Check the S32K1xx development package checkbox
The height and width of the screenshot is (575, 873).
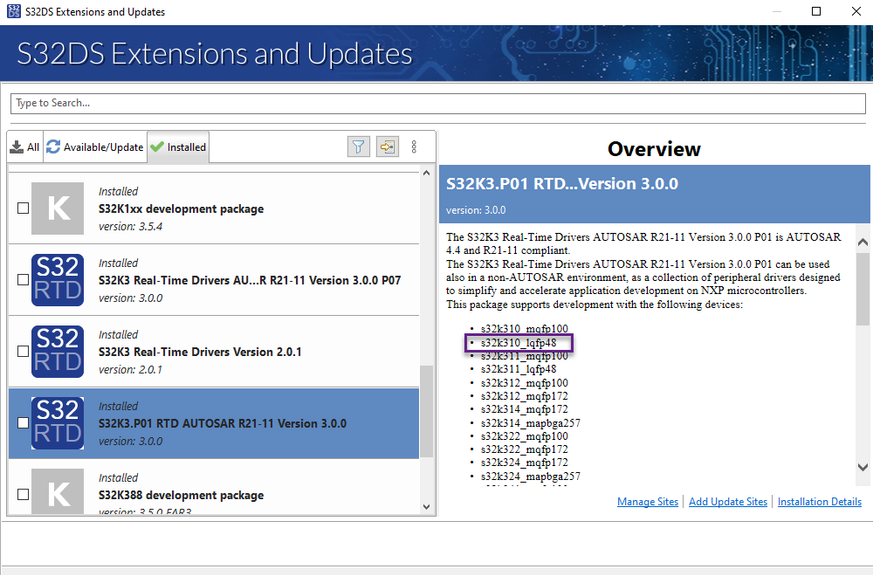[23, 208]
